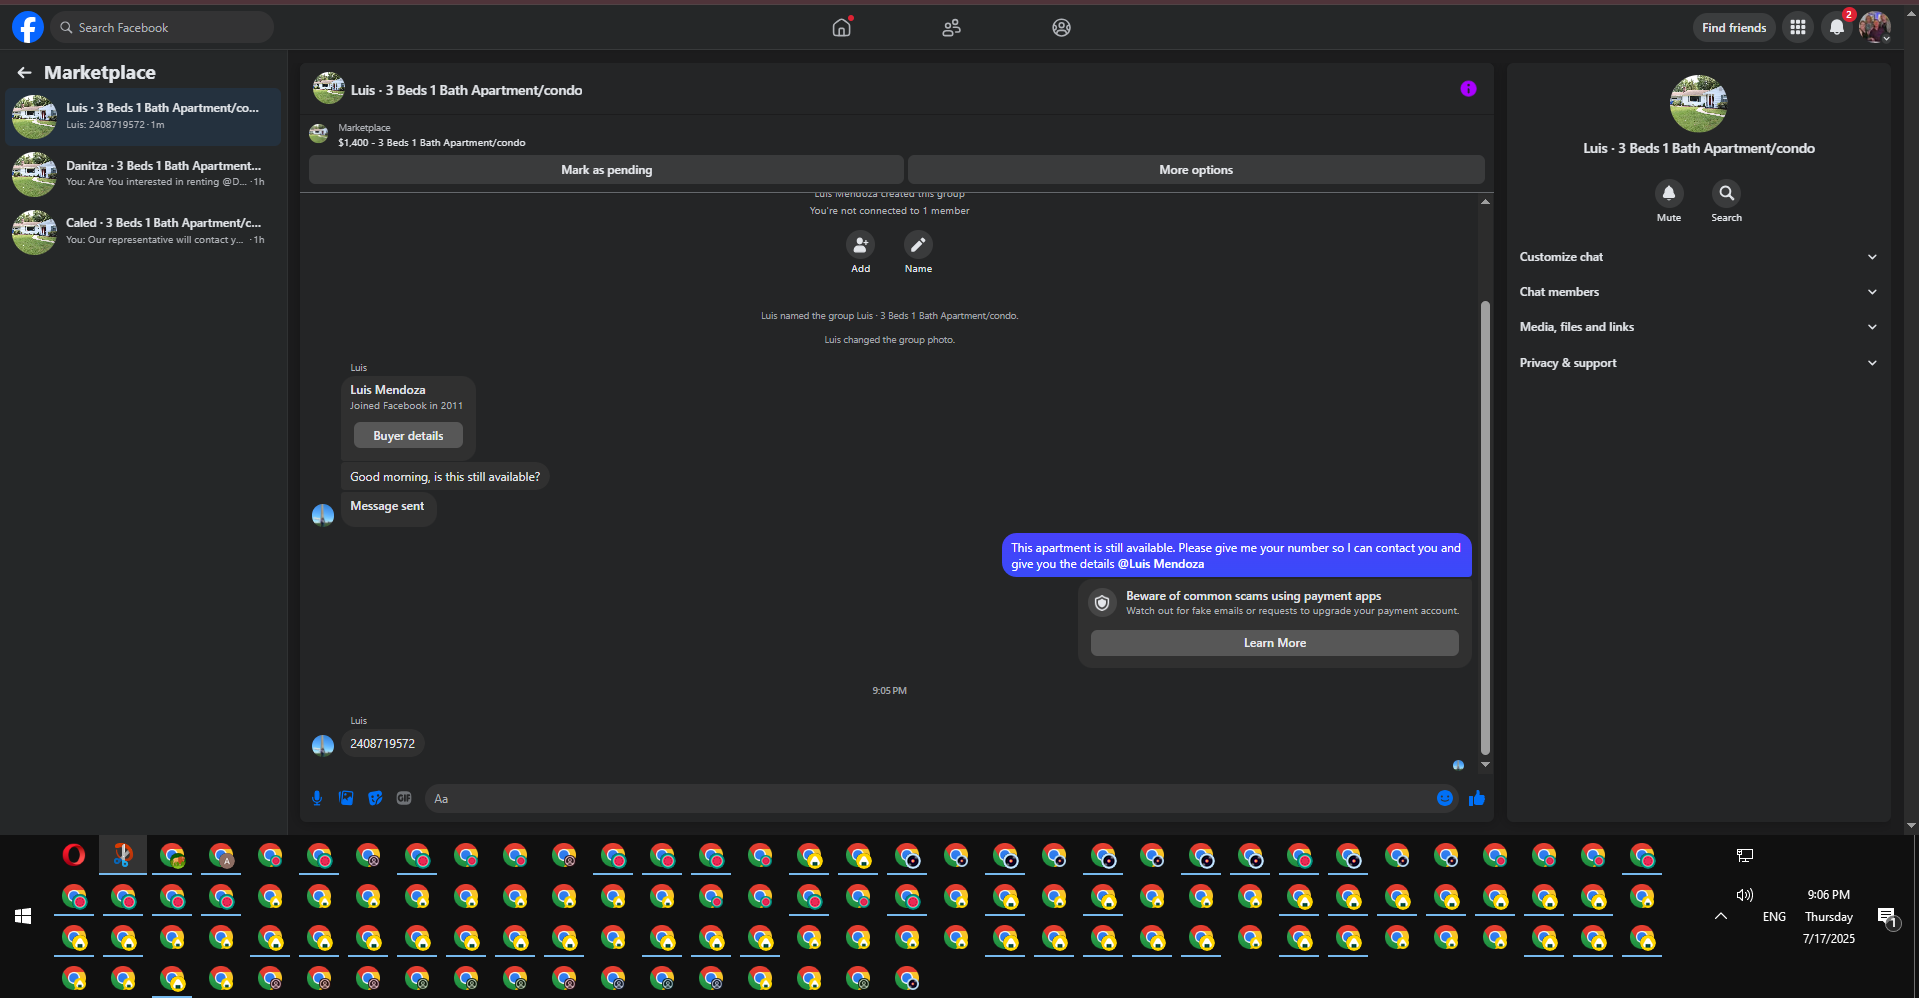Click the @Luis Mendoza mention
Screen dimensions: 1919x998
point(1161,564)
